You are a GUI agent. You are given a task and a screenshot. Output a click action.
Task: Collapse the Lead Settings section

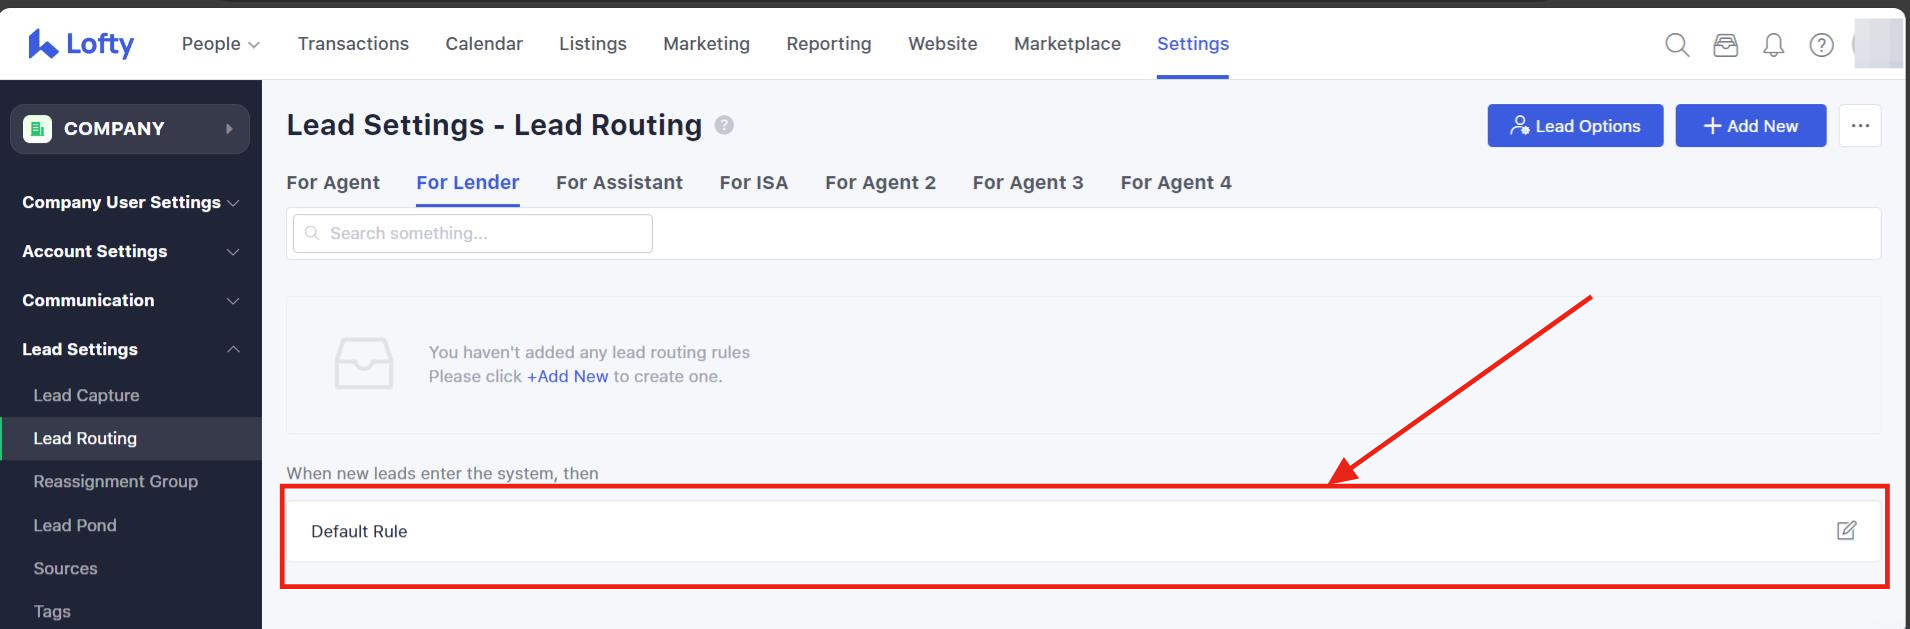[130, 349]
